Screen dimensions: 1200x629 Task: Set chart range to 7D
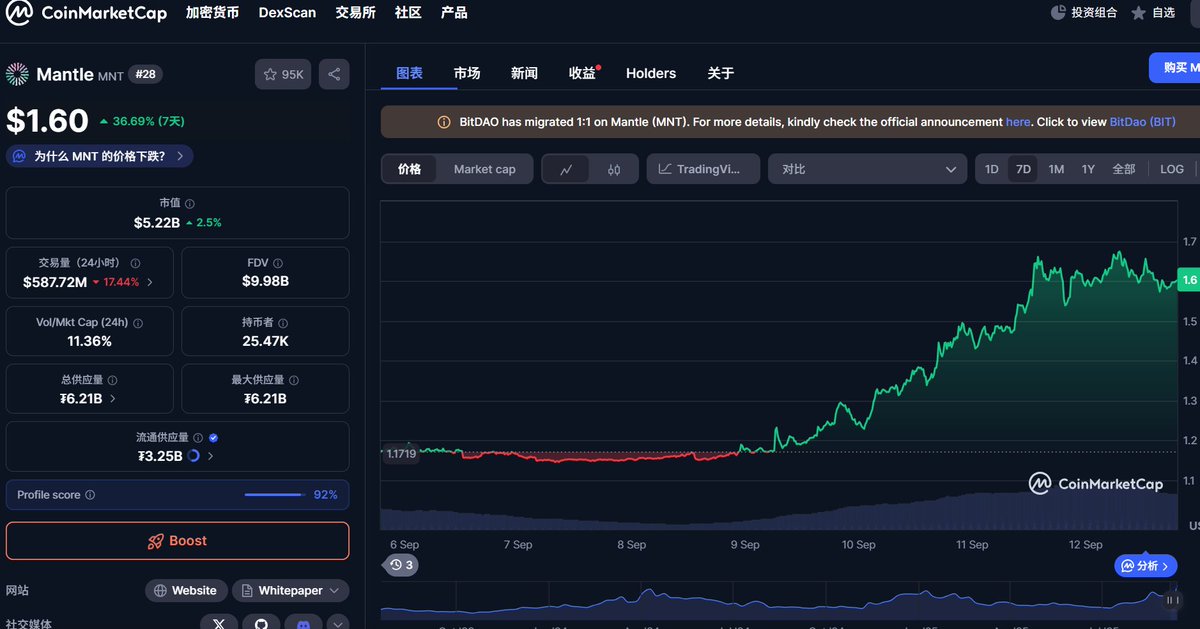tap(1023, 169)
